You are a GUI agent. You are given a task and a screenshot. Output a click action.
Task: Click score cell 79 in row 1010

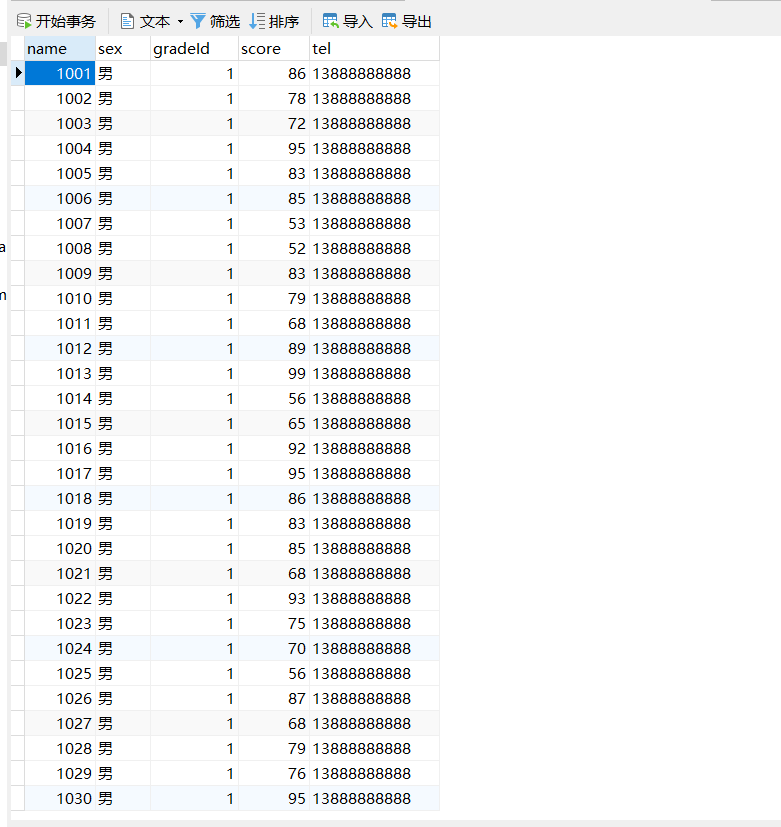[x=274, y=299]
